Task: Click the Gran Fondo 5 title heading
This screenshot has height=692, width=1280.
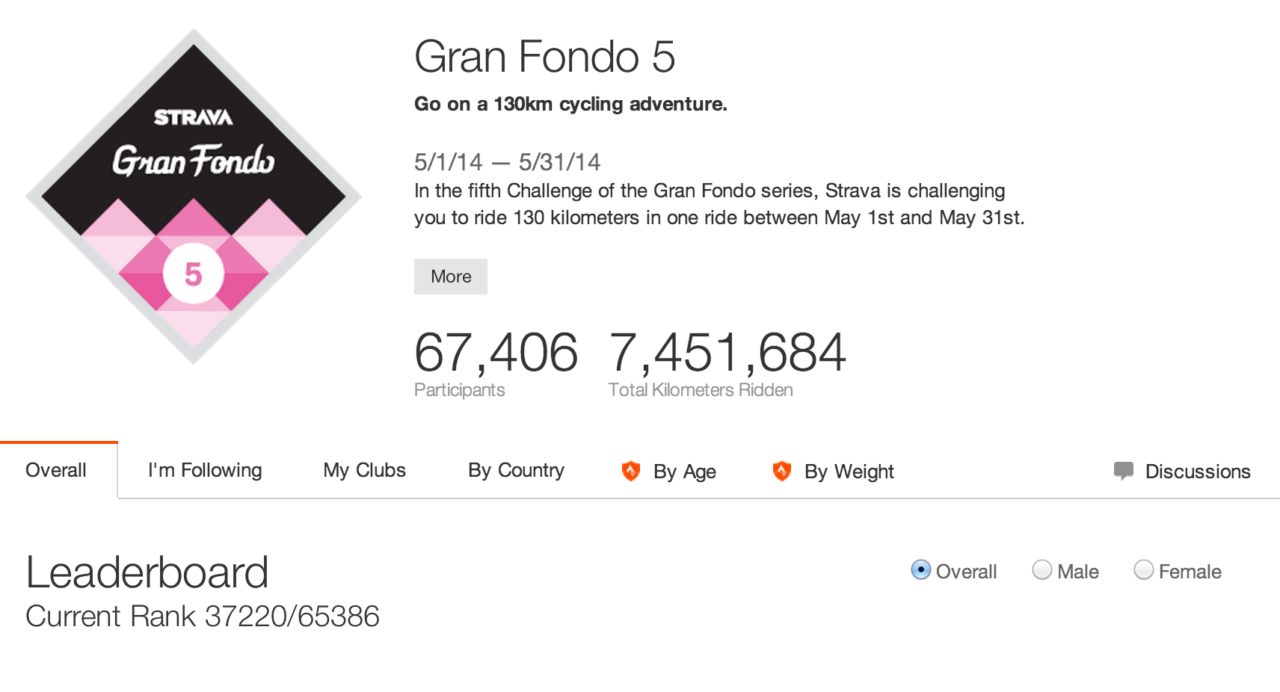Action: point(545,57)
